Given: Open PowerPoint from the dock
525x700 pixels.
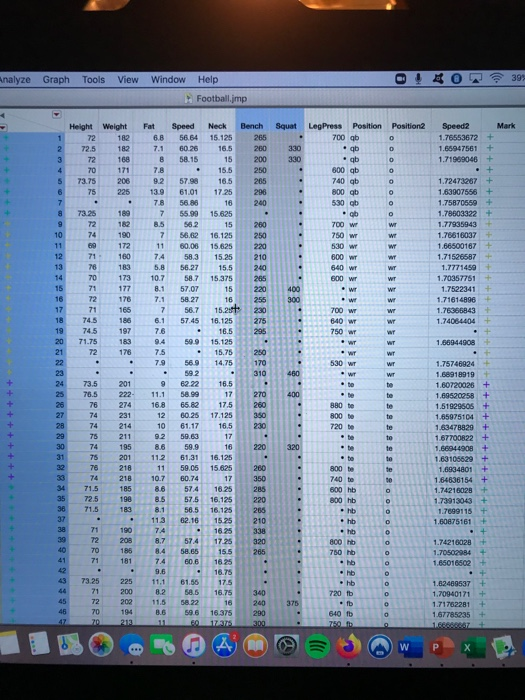Looking at the screenshot, I should click(x=442, y=647).
